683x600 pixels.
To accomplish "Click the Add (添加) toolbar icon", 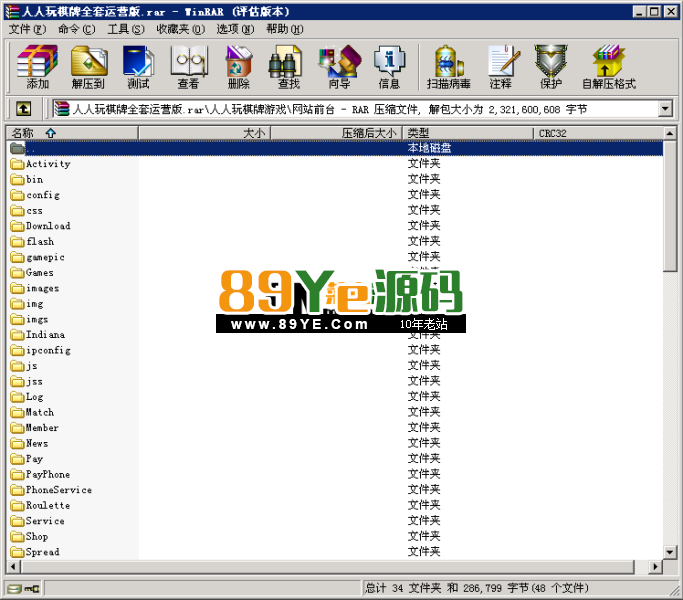I will 37,67.
